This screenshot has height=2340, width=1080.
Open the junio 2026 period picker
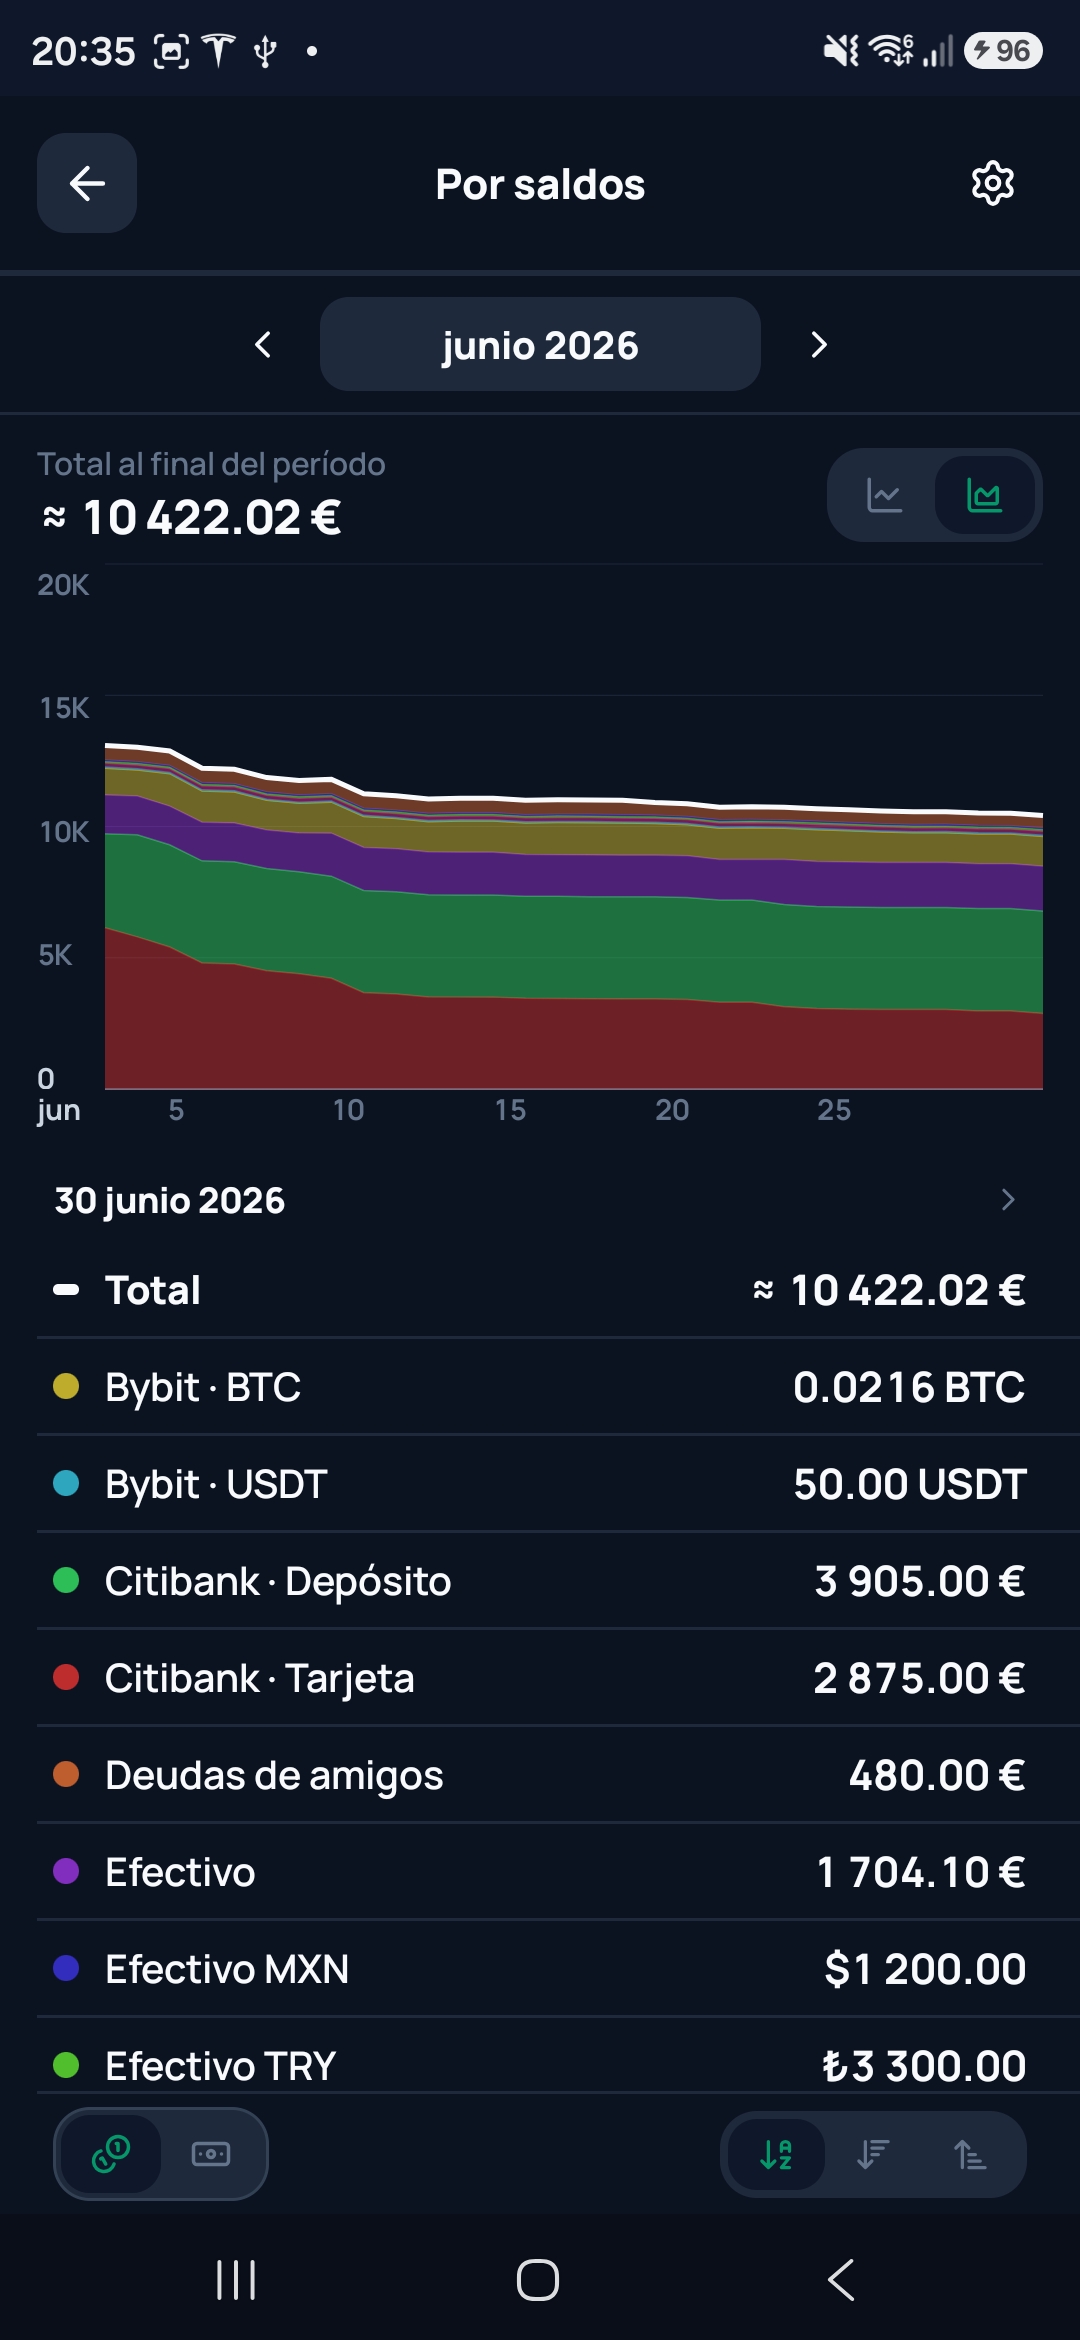pyautogui.click(x=540, y=344)
